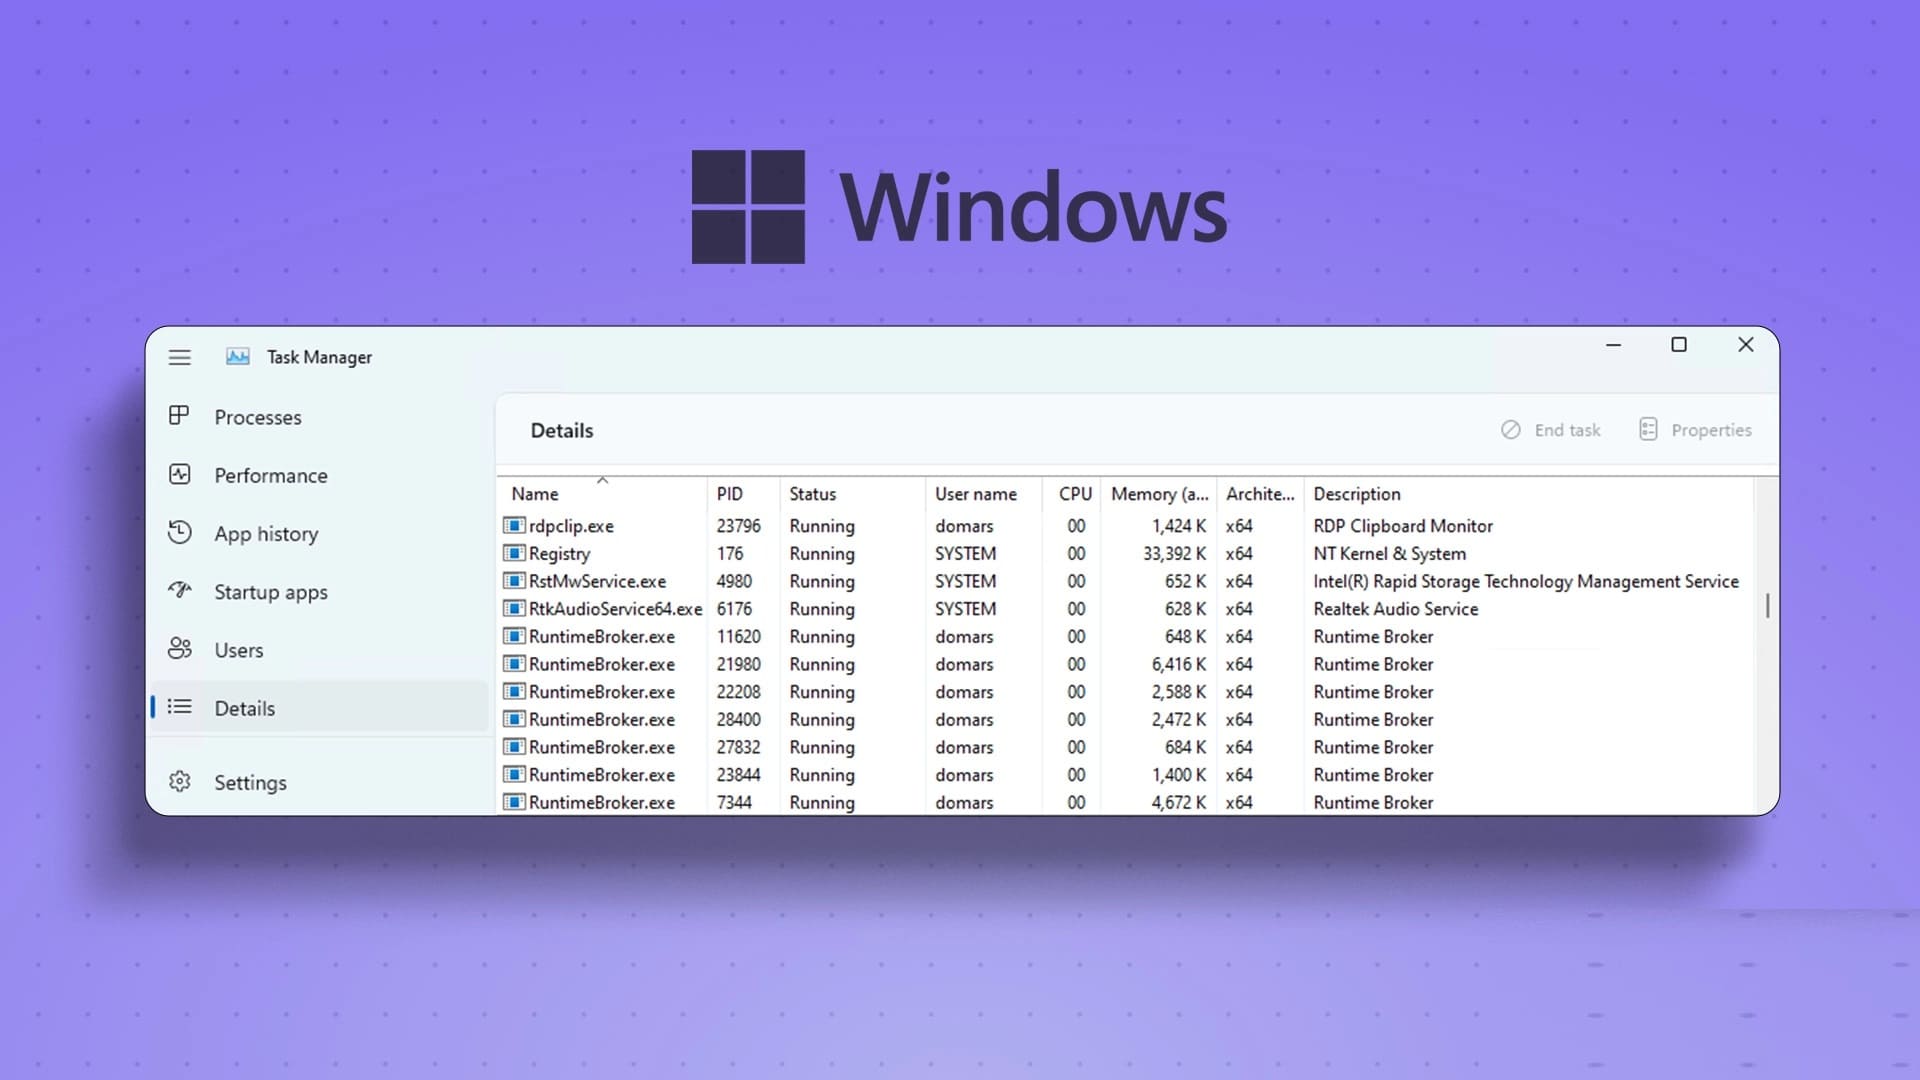Sort by the User name column header
This screenshot has height=1080, width=1920.
(x=984, y=494)
